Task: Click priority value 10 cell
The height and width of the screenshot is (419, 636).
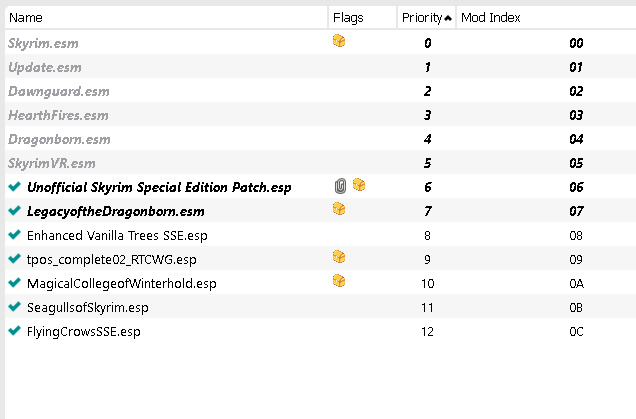Action: (428, 283)
